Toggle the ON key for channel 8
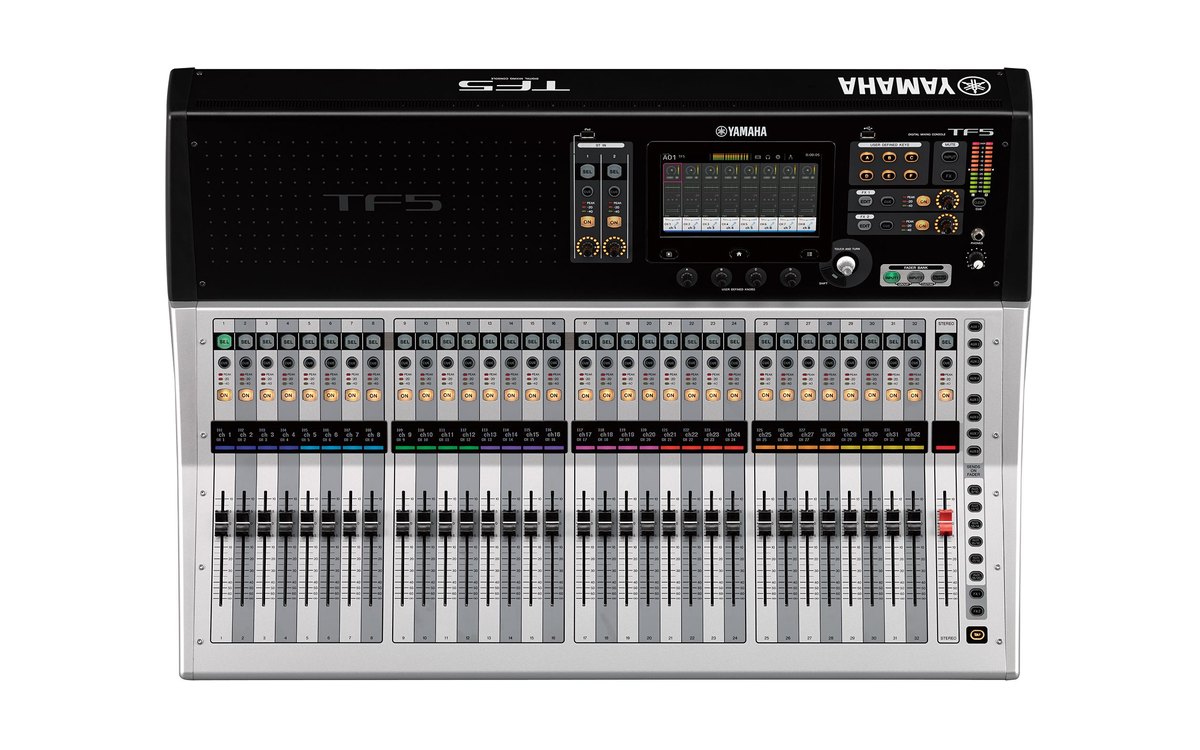The image size is (1200, 750). click(x=373, y=396)
